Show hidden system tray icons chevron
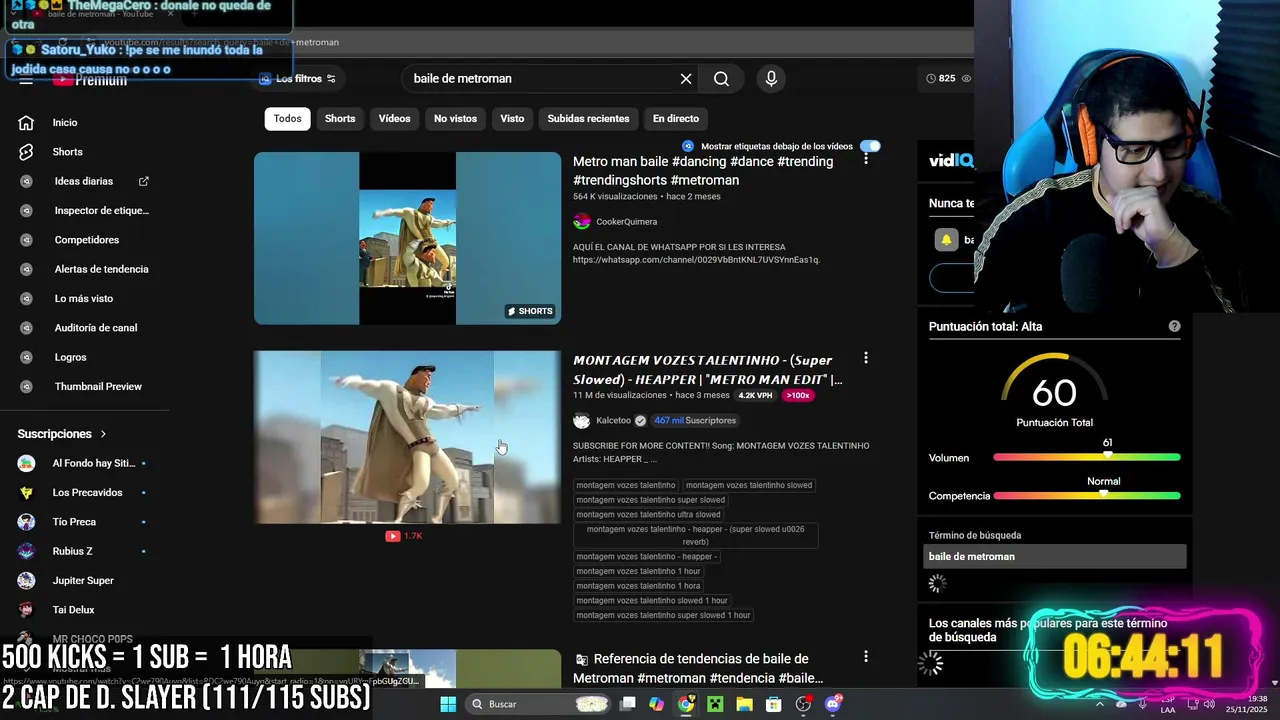1280x720 pixels. [1099, 704]
